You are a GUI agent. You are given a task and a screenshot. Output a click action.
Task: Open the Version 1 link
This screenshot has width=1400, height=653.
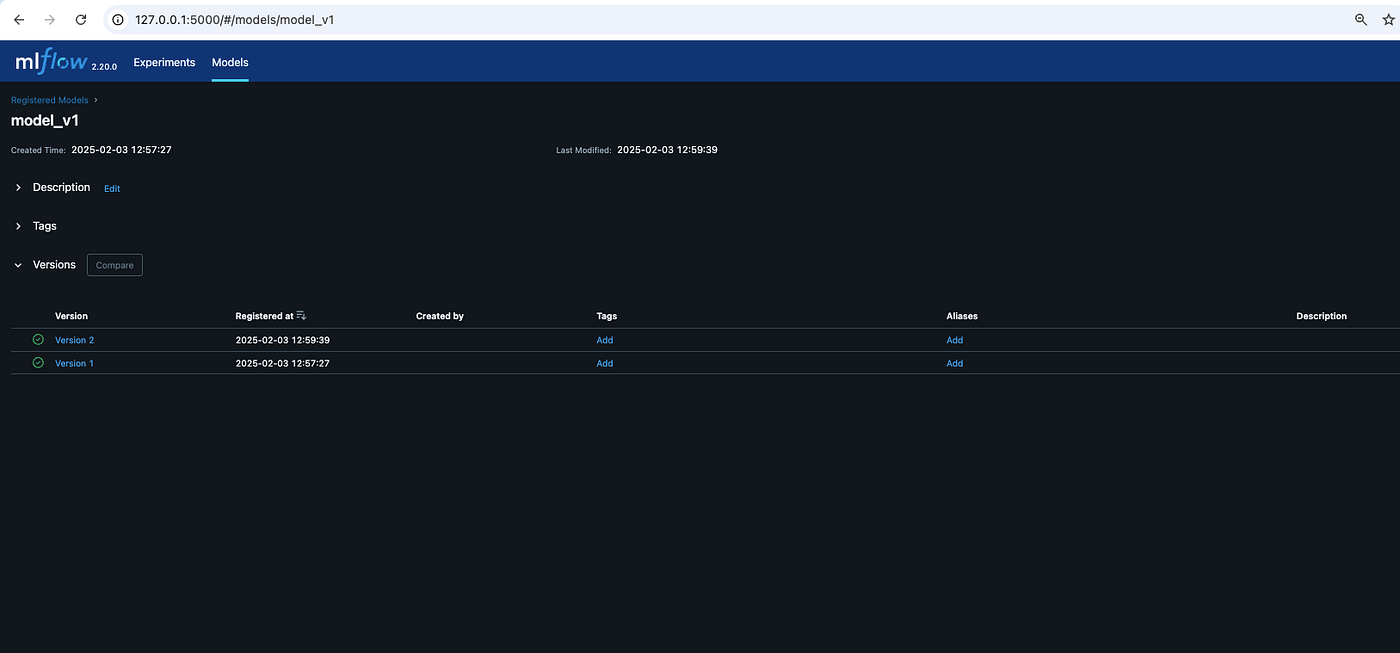point(74,363)
